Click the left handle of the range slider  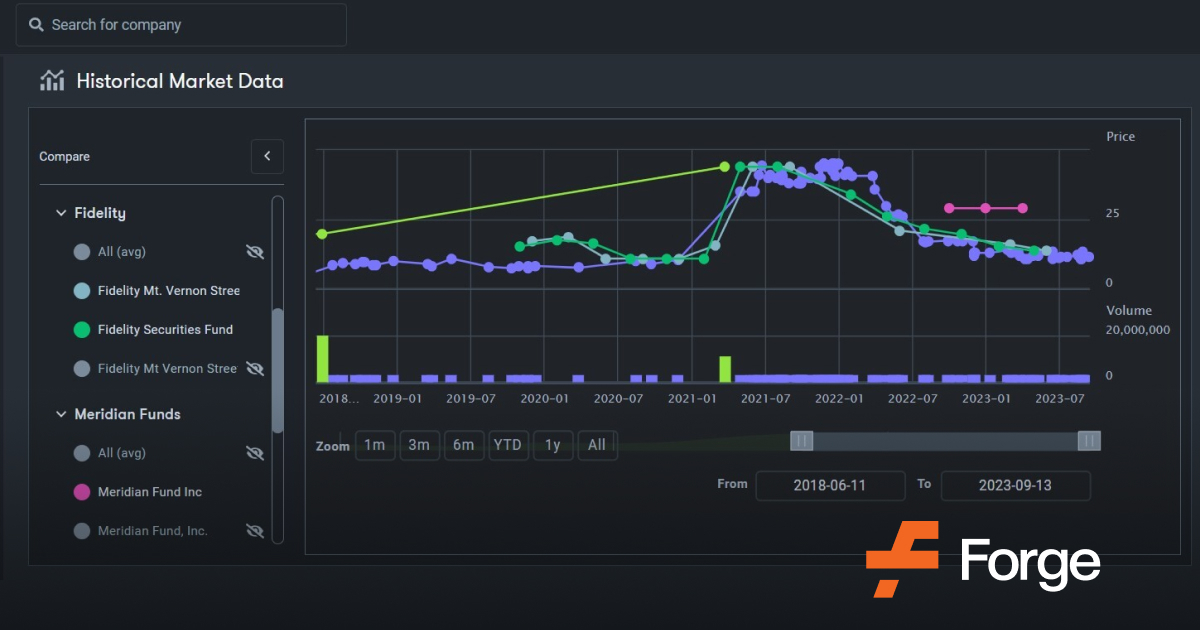802,440
